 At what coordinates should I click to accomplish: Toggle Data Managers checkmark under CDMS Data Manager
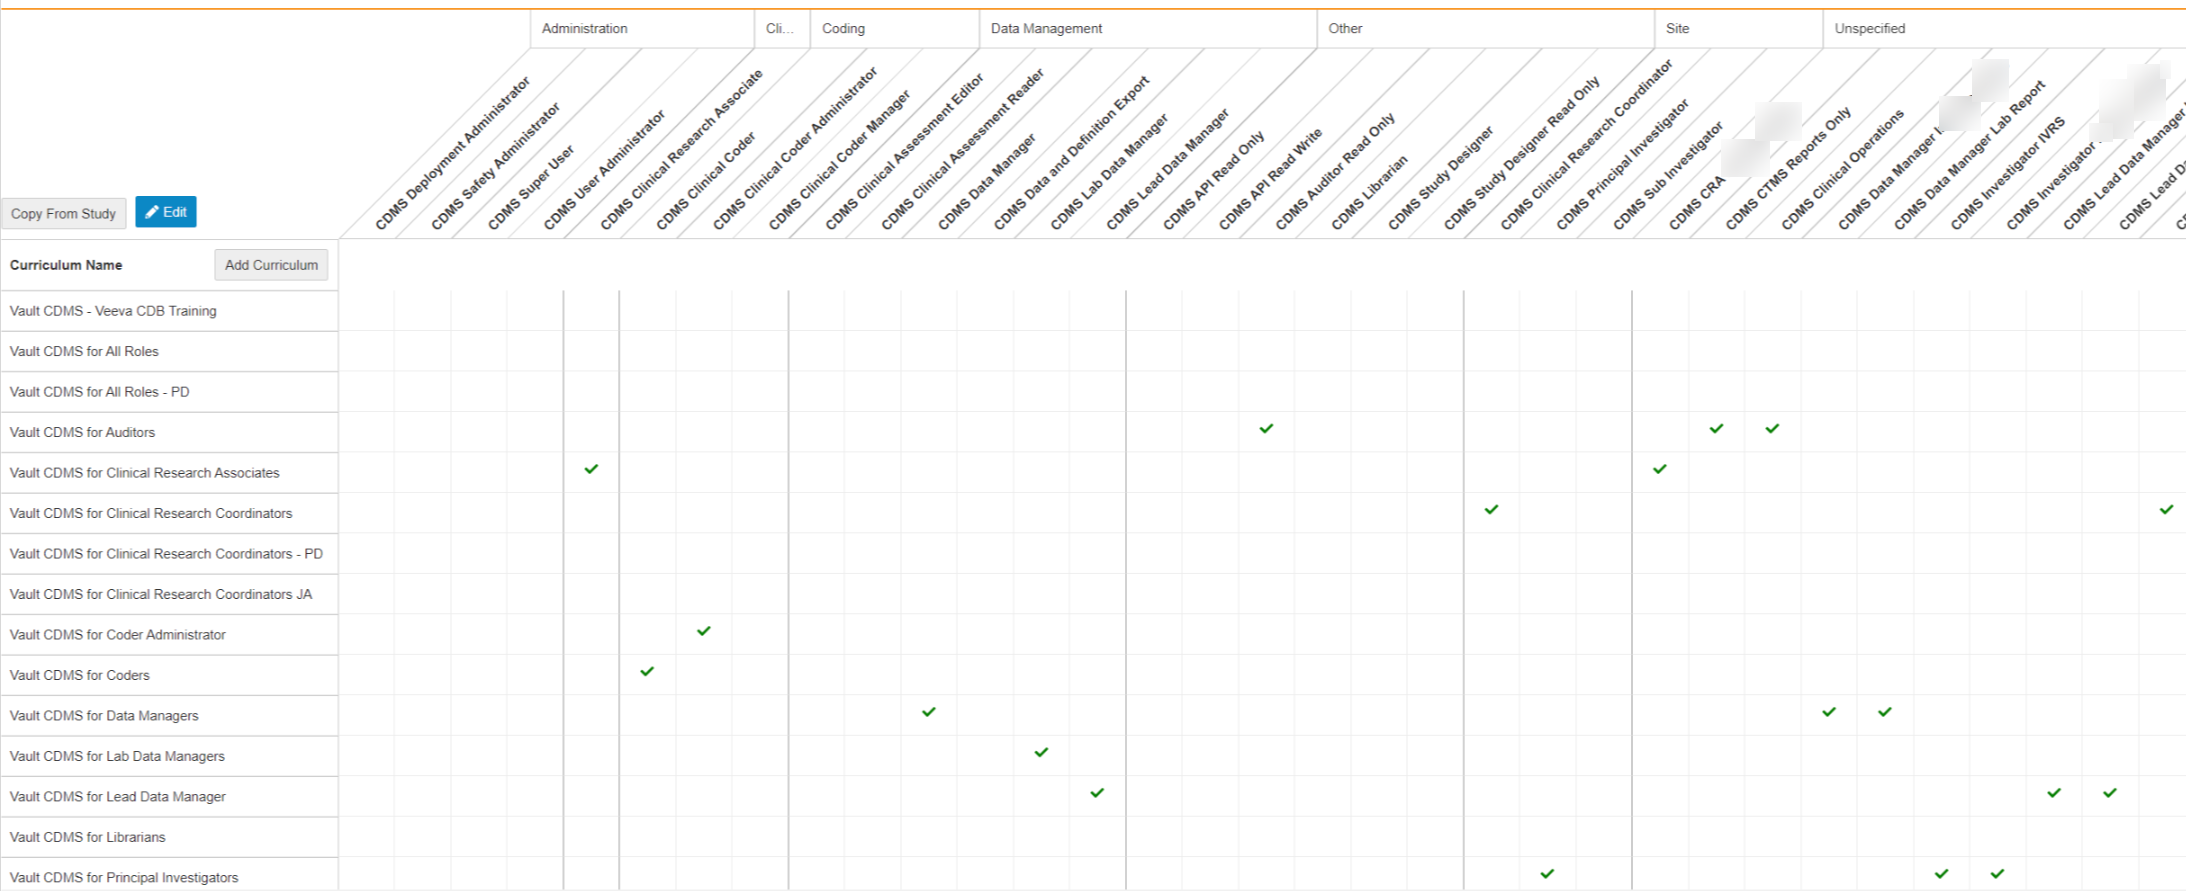point(929,712)
